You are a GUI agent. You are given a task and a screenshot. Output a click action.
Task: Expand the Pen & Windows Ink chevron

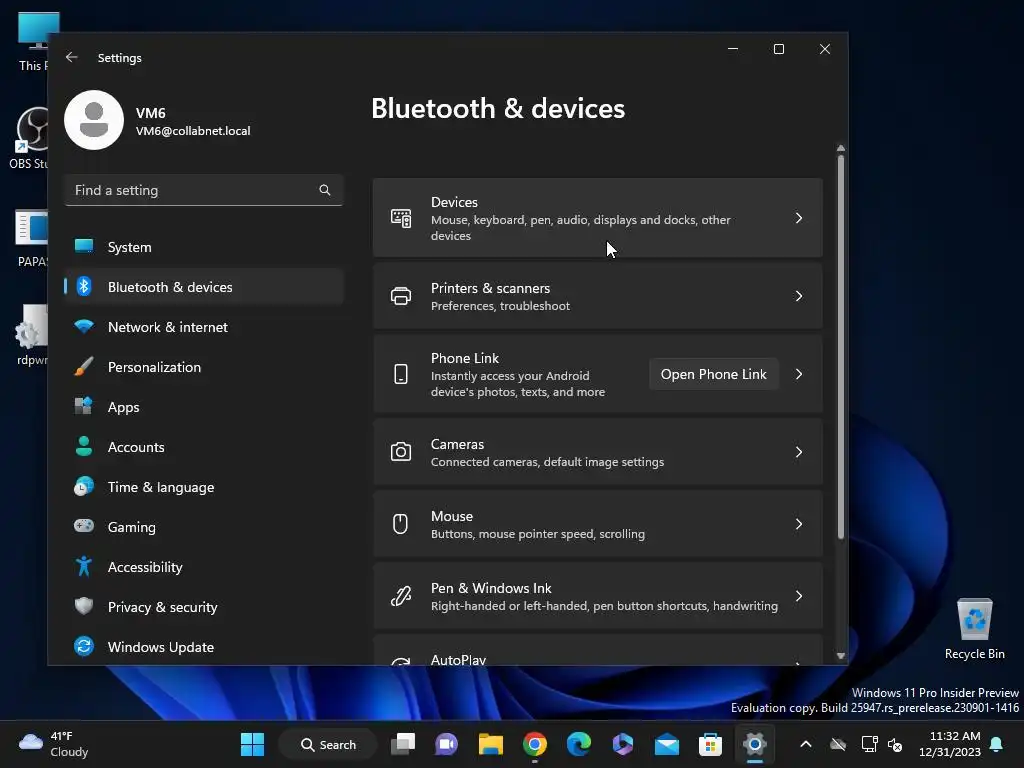click(x=799, y=596)
